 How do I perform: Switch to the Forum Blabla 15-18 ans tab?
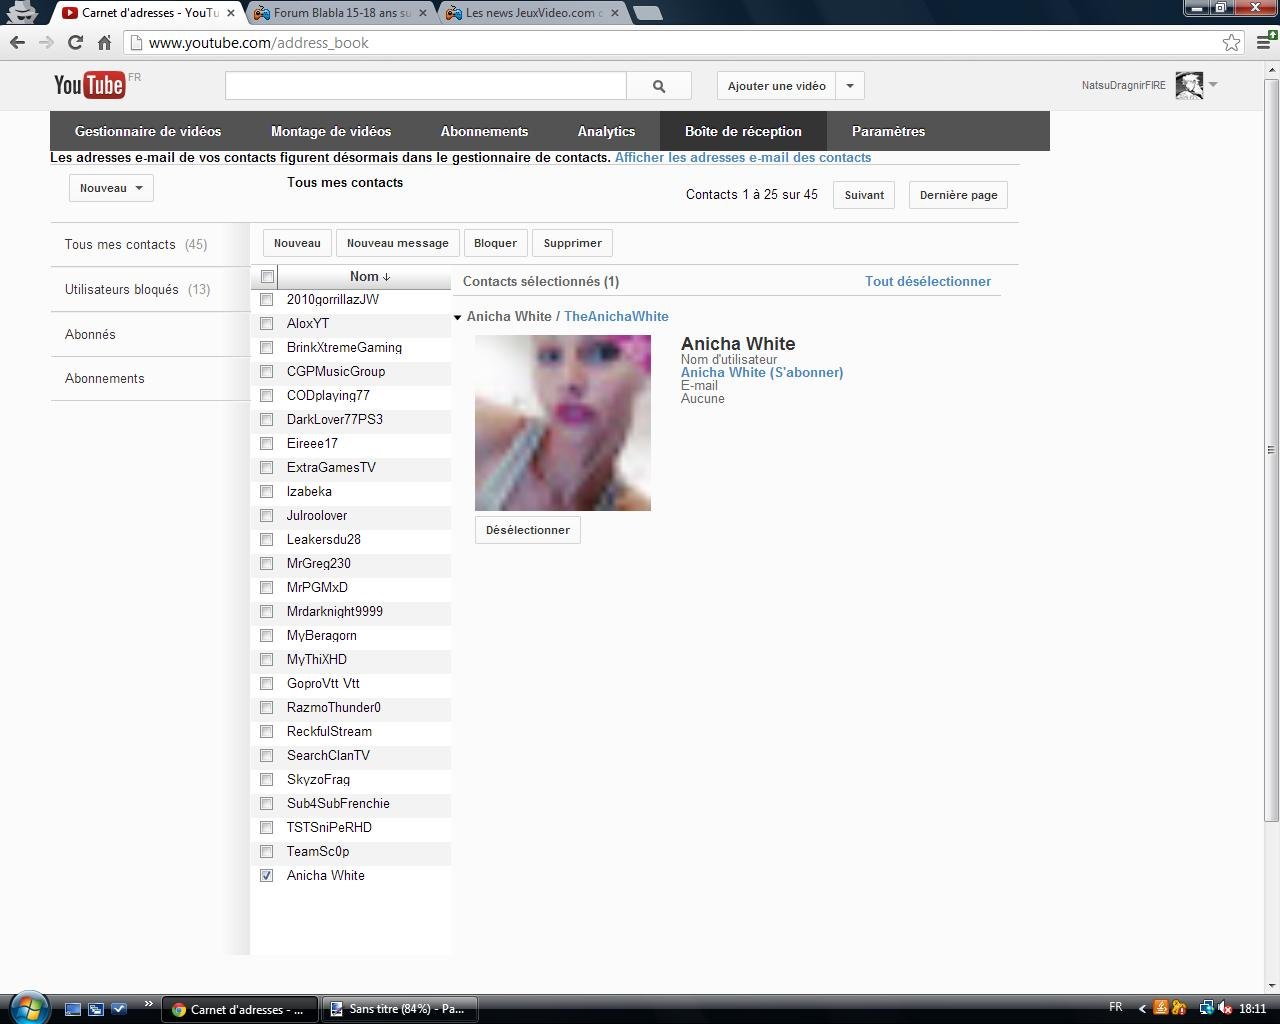pyautogui.click(x=341, y=13)
